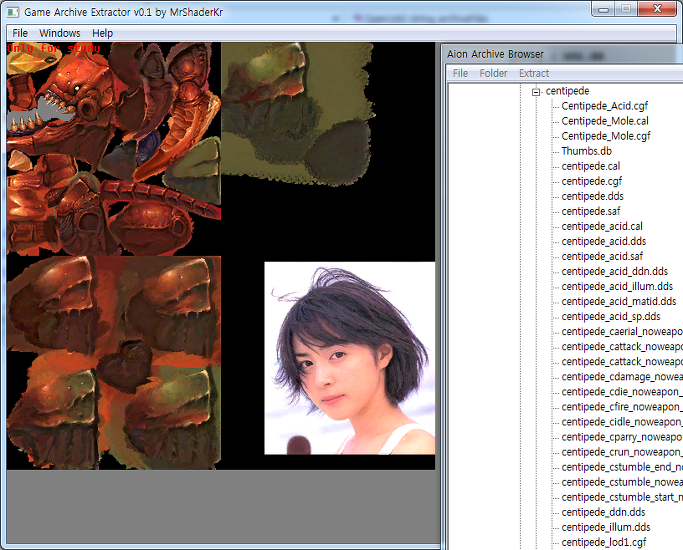Select centipede_acid.cal file
Viewport: 683px width, 550px height.
602,226
